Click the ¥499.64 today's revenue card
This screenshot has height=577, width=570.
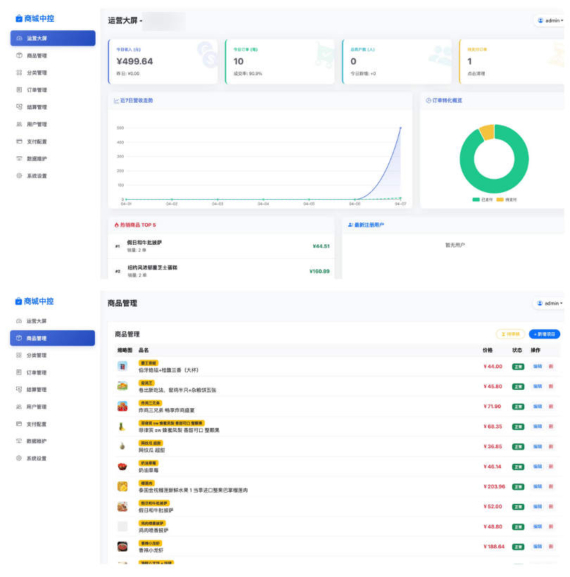(163, 61)
